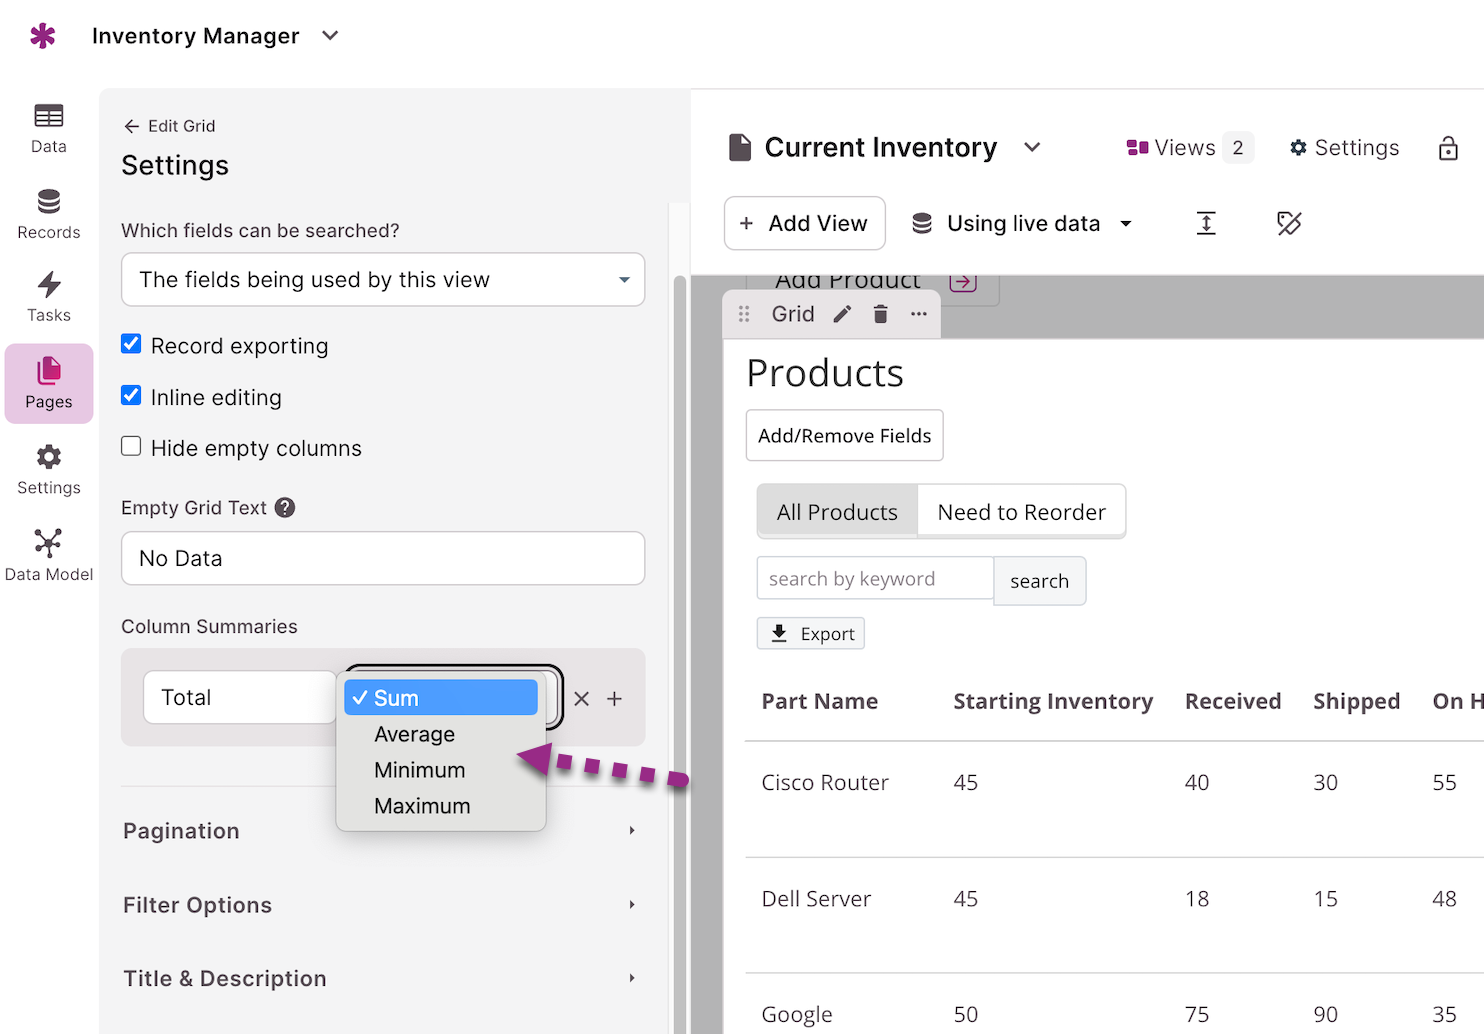Image resolution: width=1484 pixels, height=1034 pixels.
Task: Click the Add/Remove Fields button
Action: pos(844,436)
